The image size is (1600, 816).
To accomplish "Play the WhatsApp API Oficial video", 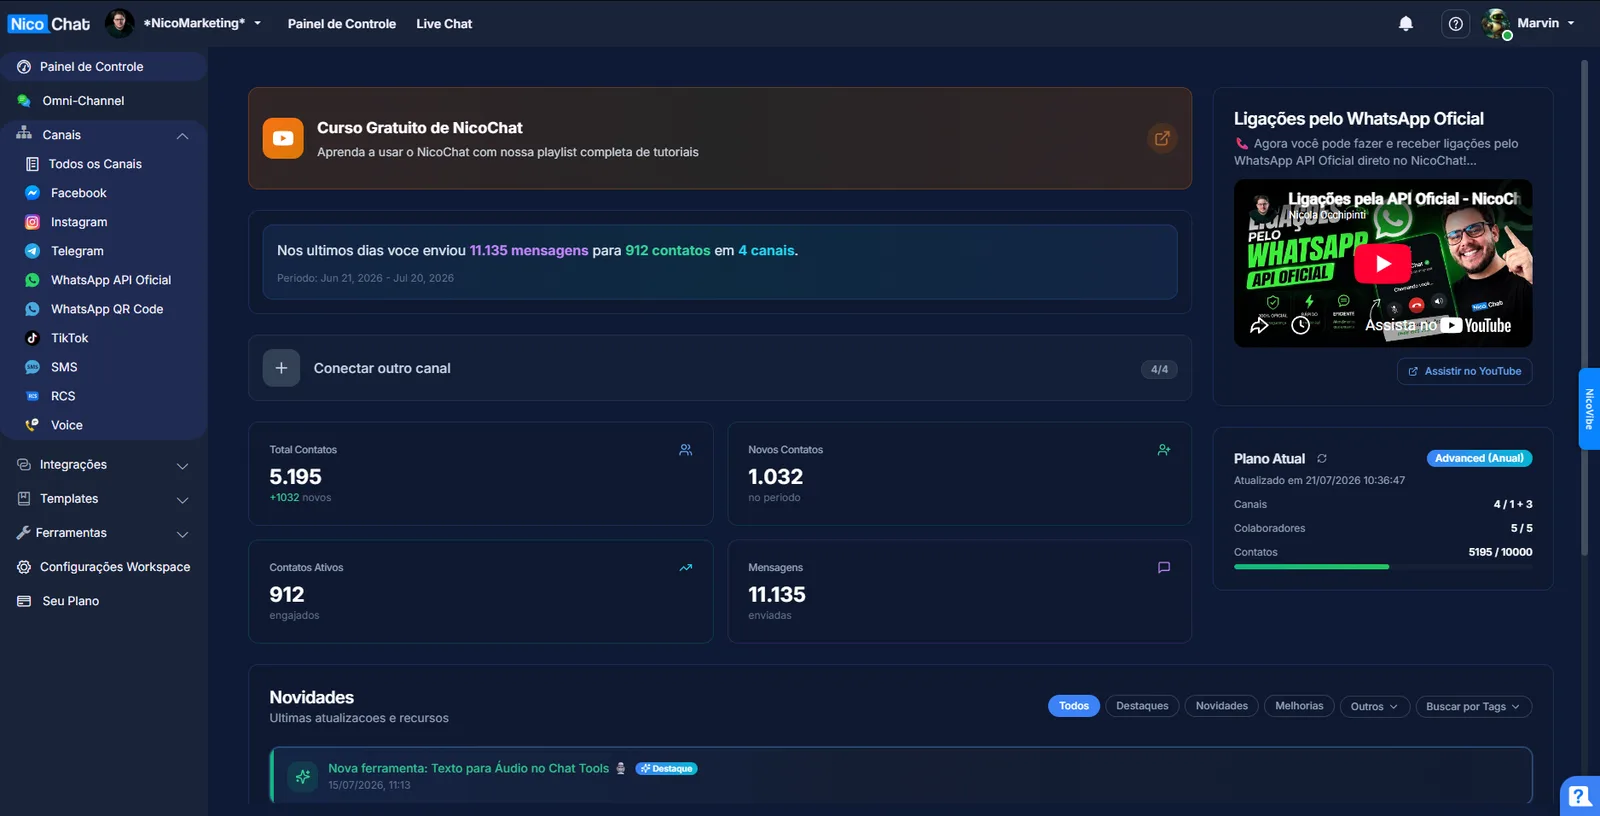I will [1383, 264].
